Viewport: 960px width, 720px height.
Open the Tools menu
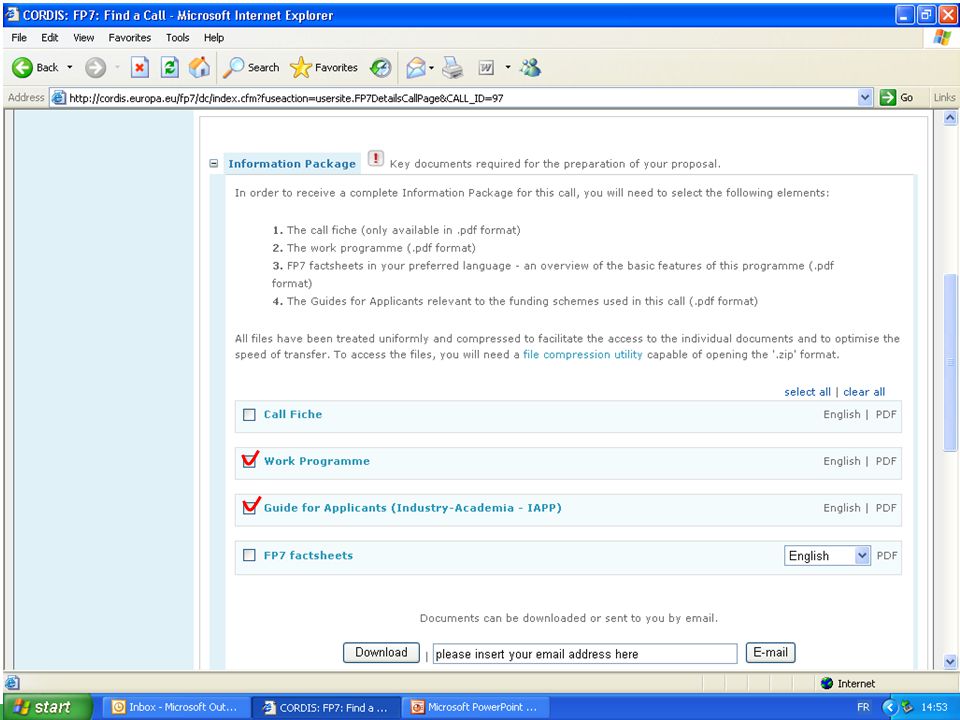[x=178, y=37]
